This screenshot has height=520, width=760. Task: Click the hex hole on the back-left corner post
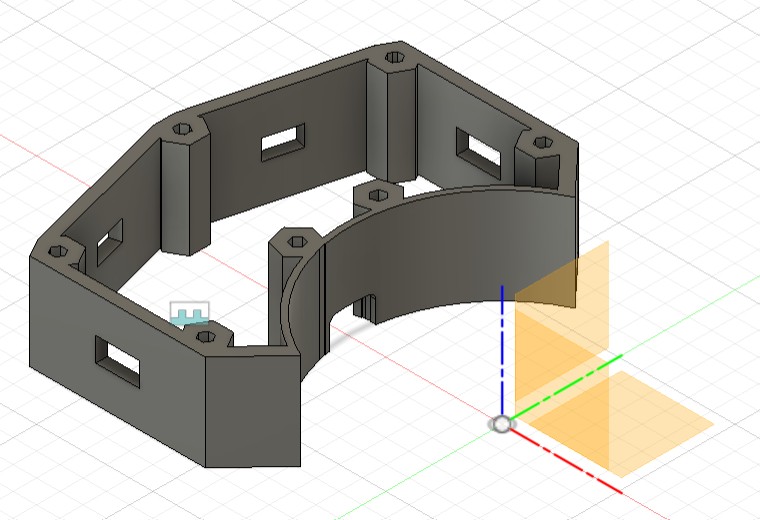182,129
